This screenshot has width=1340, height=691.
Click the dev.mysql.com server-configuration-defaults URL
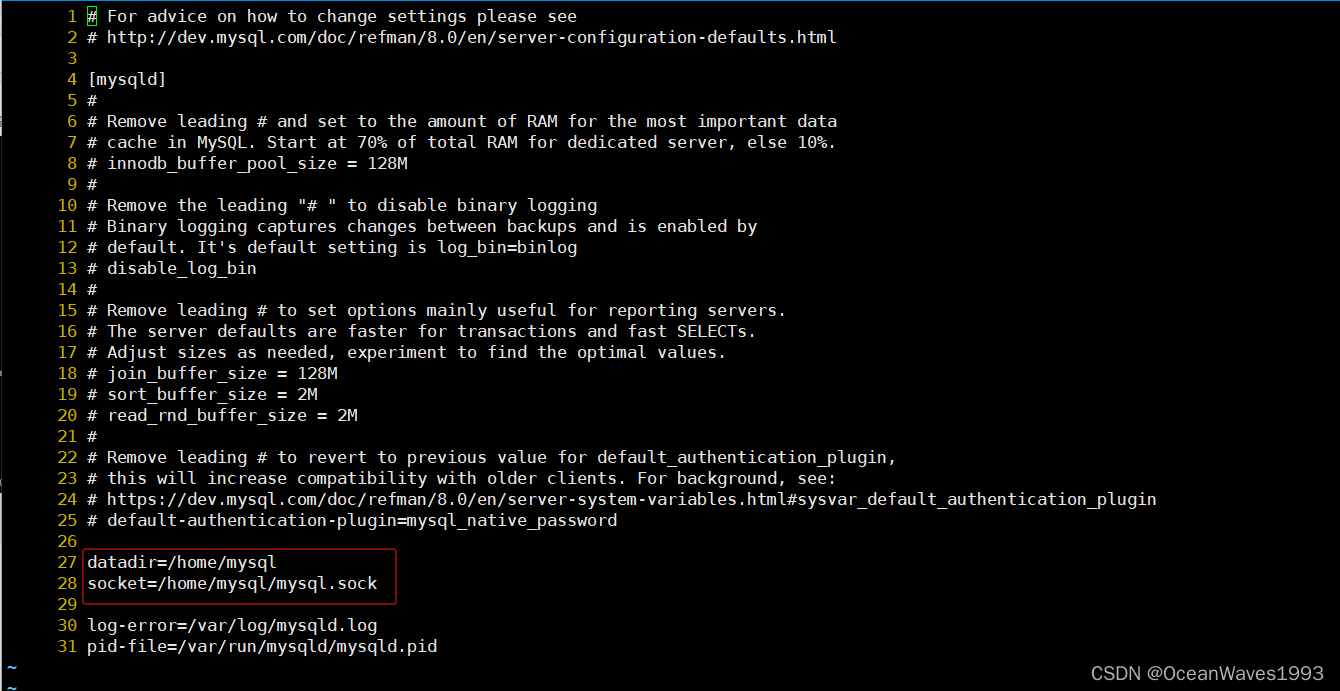pyautogui.click(x=472, y=37)
